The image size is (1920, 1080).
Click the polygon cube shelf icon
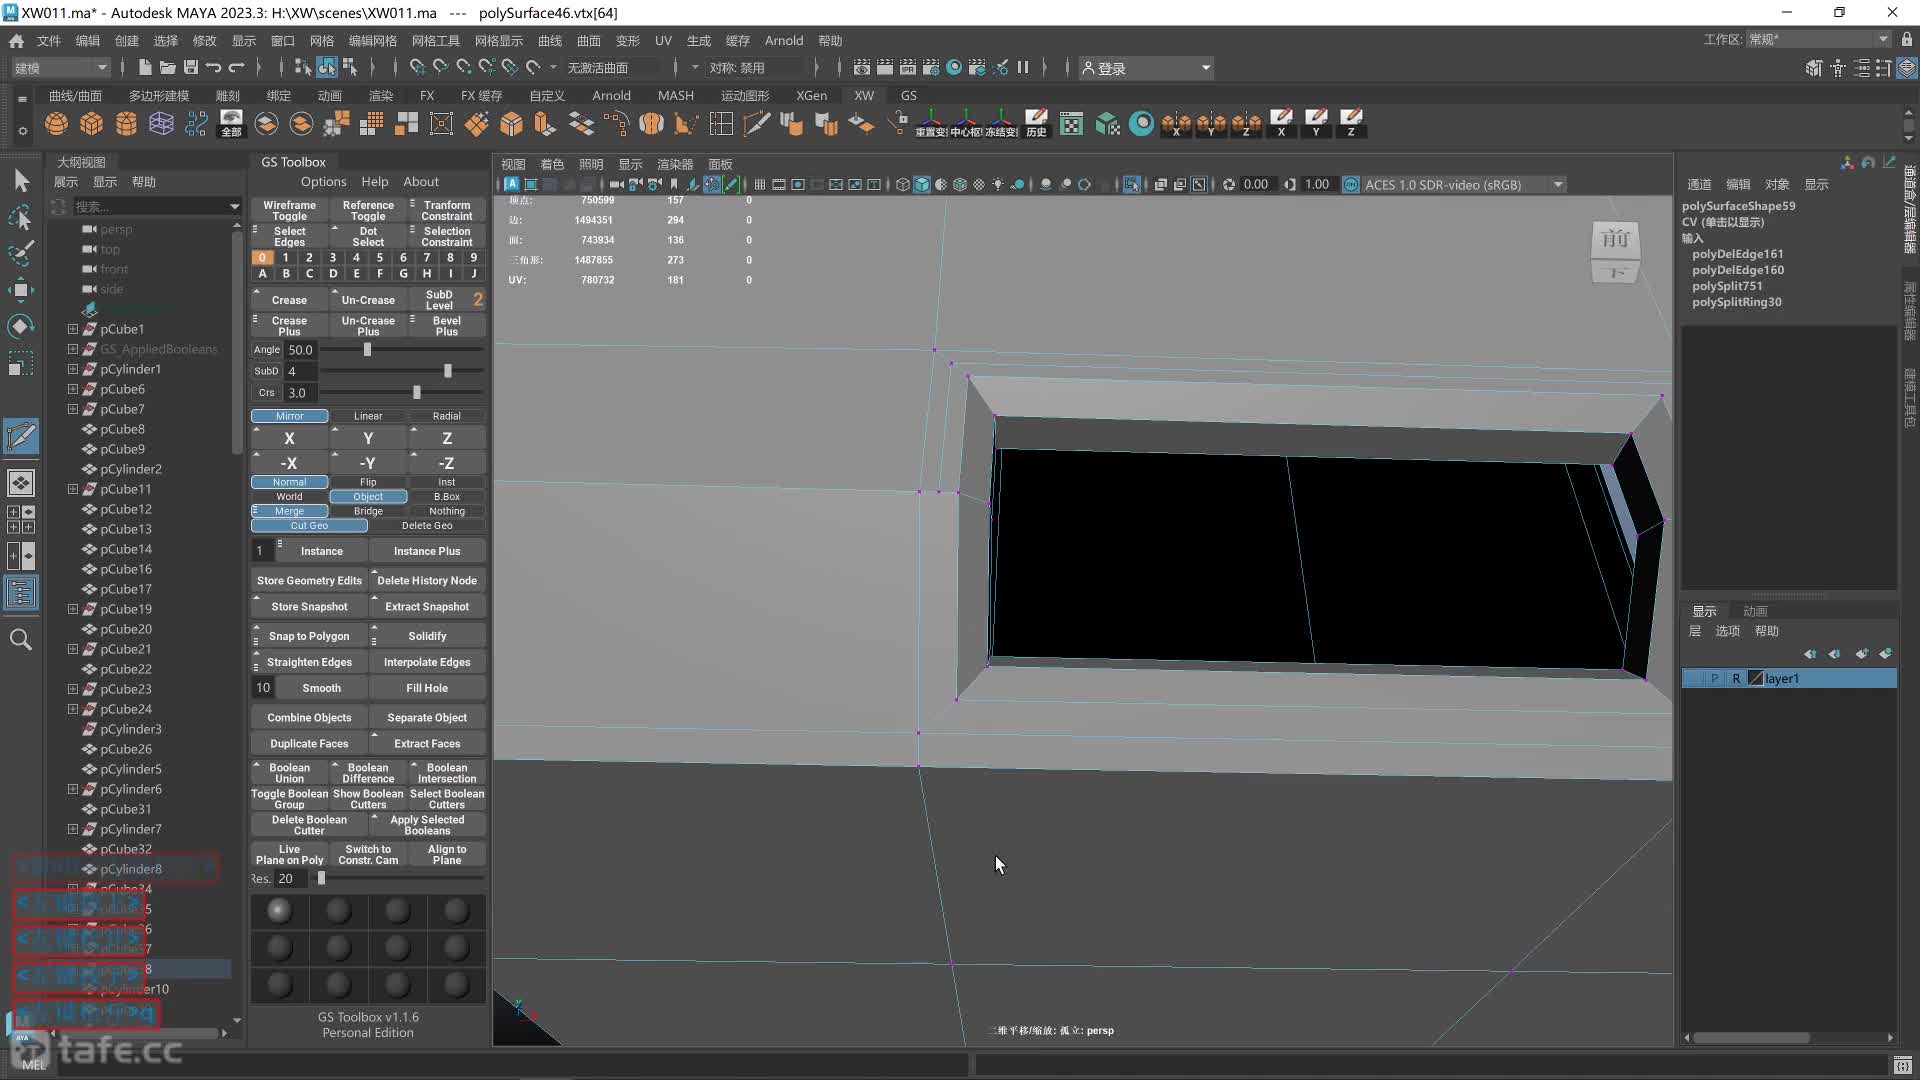click(92, 123)
